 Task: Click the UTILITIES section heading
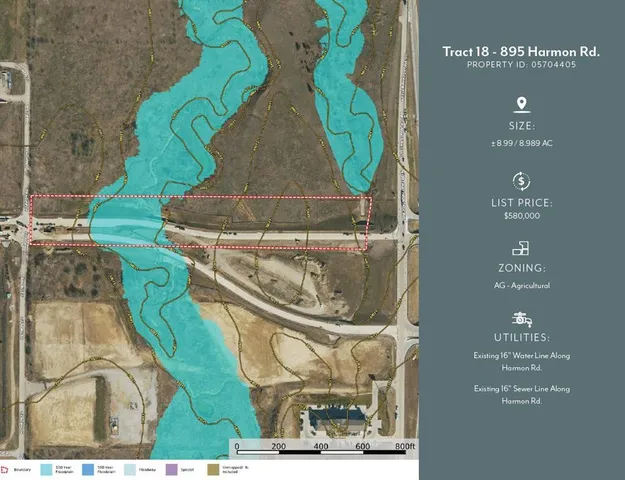(520, 338)
